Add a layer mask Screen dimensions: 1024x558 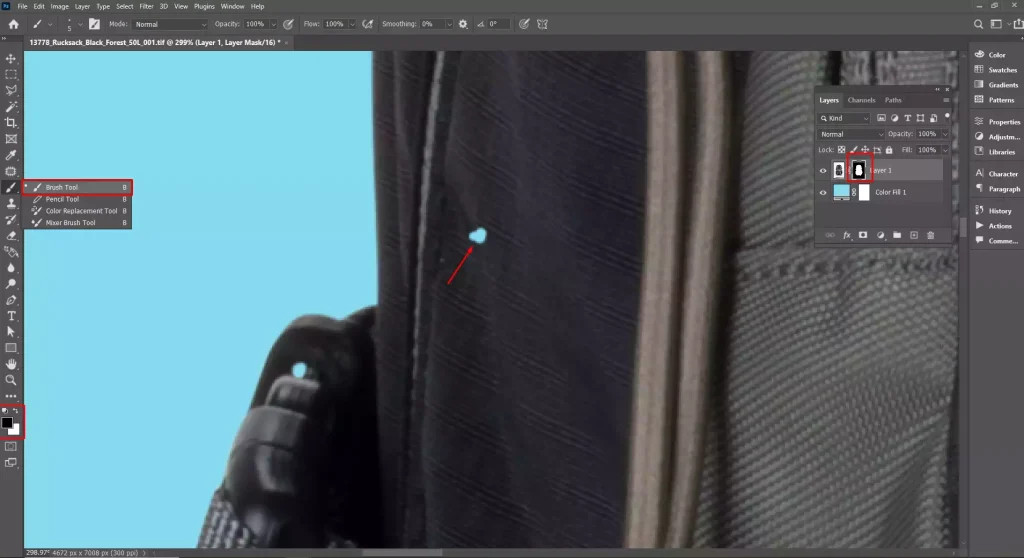pos(863,235)
